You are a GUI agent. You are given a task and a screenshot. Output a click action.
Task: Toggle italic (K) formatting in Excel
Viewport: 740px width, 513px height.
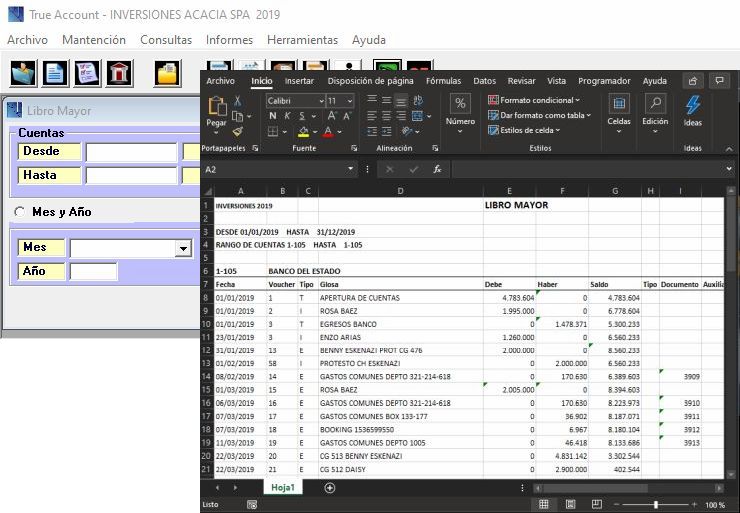(x=287, y=116)
